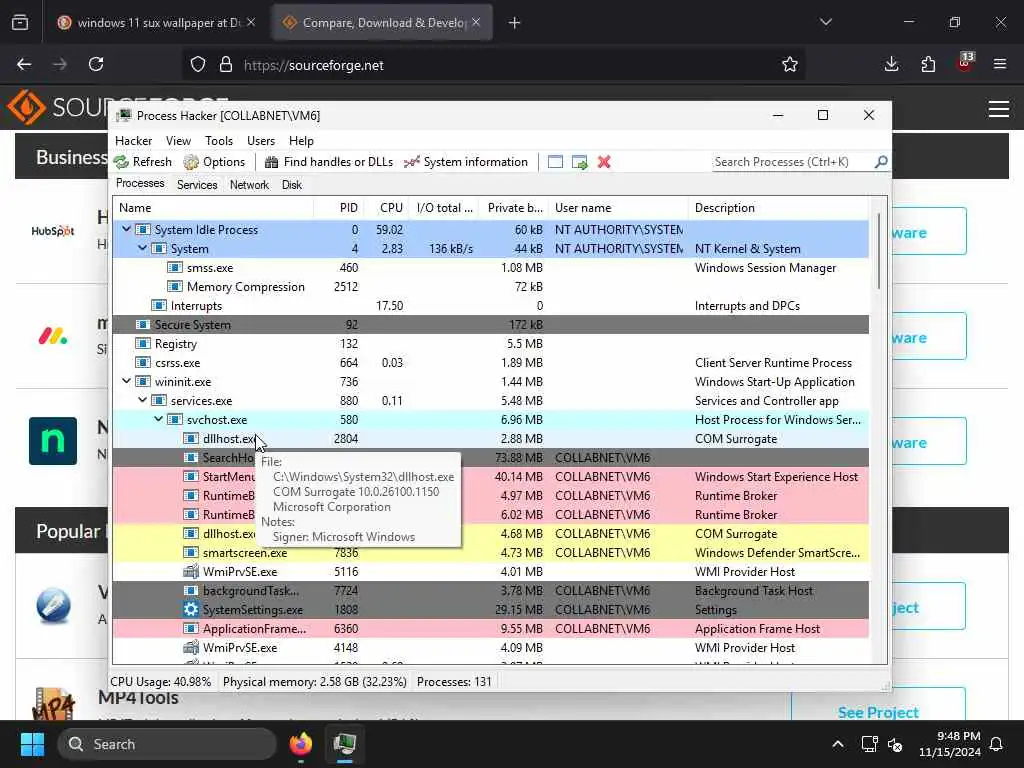Screen dimensions: 1024x768
Task: Sort by the Private bytes column header
Action: pos(513,208)
